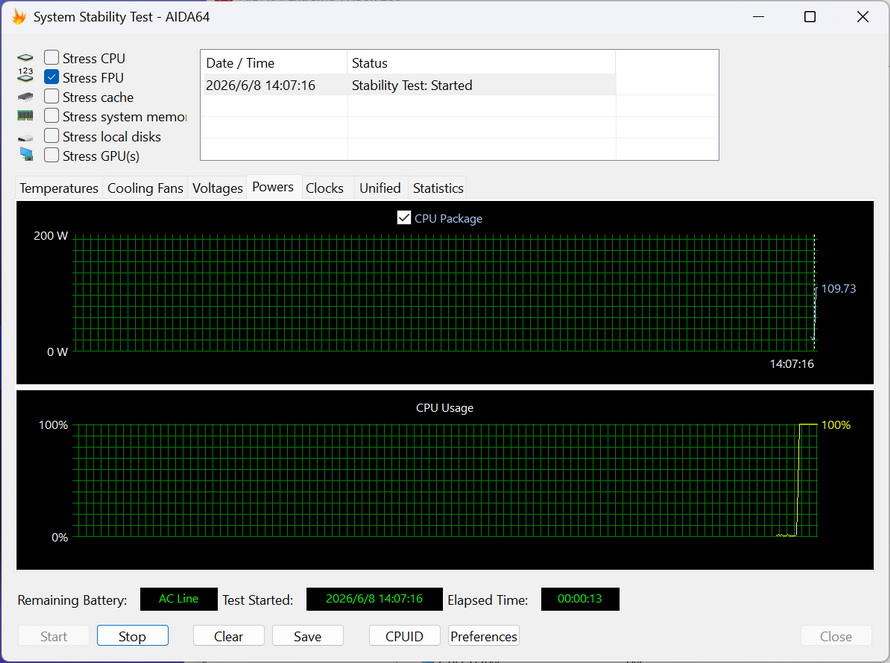
Task: Click the 200 W axis label
Action: [51, 236]
